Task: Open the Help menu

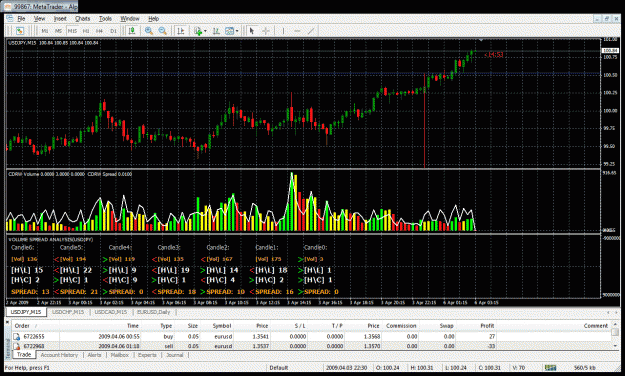Action: click(153, 19)
